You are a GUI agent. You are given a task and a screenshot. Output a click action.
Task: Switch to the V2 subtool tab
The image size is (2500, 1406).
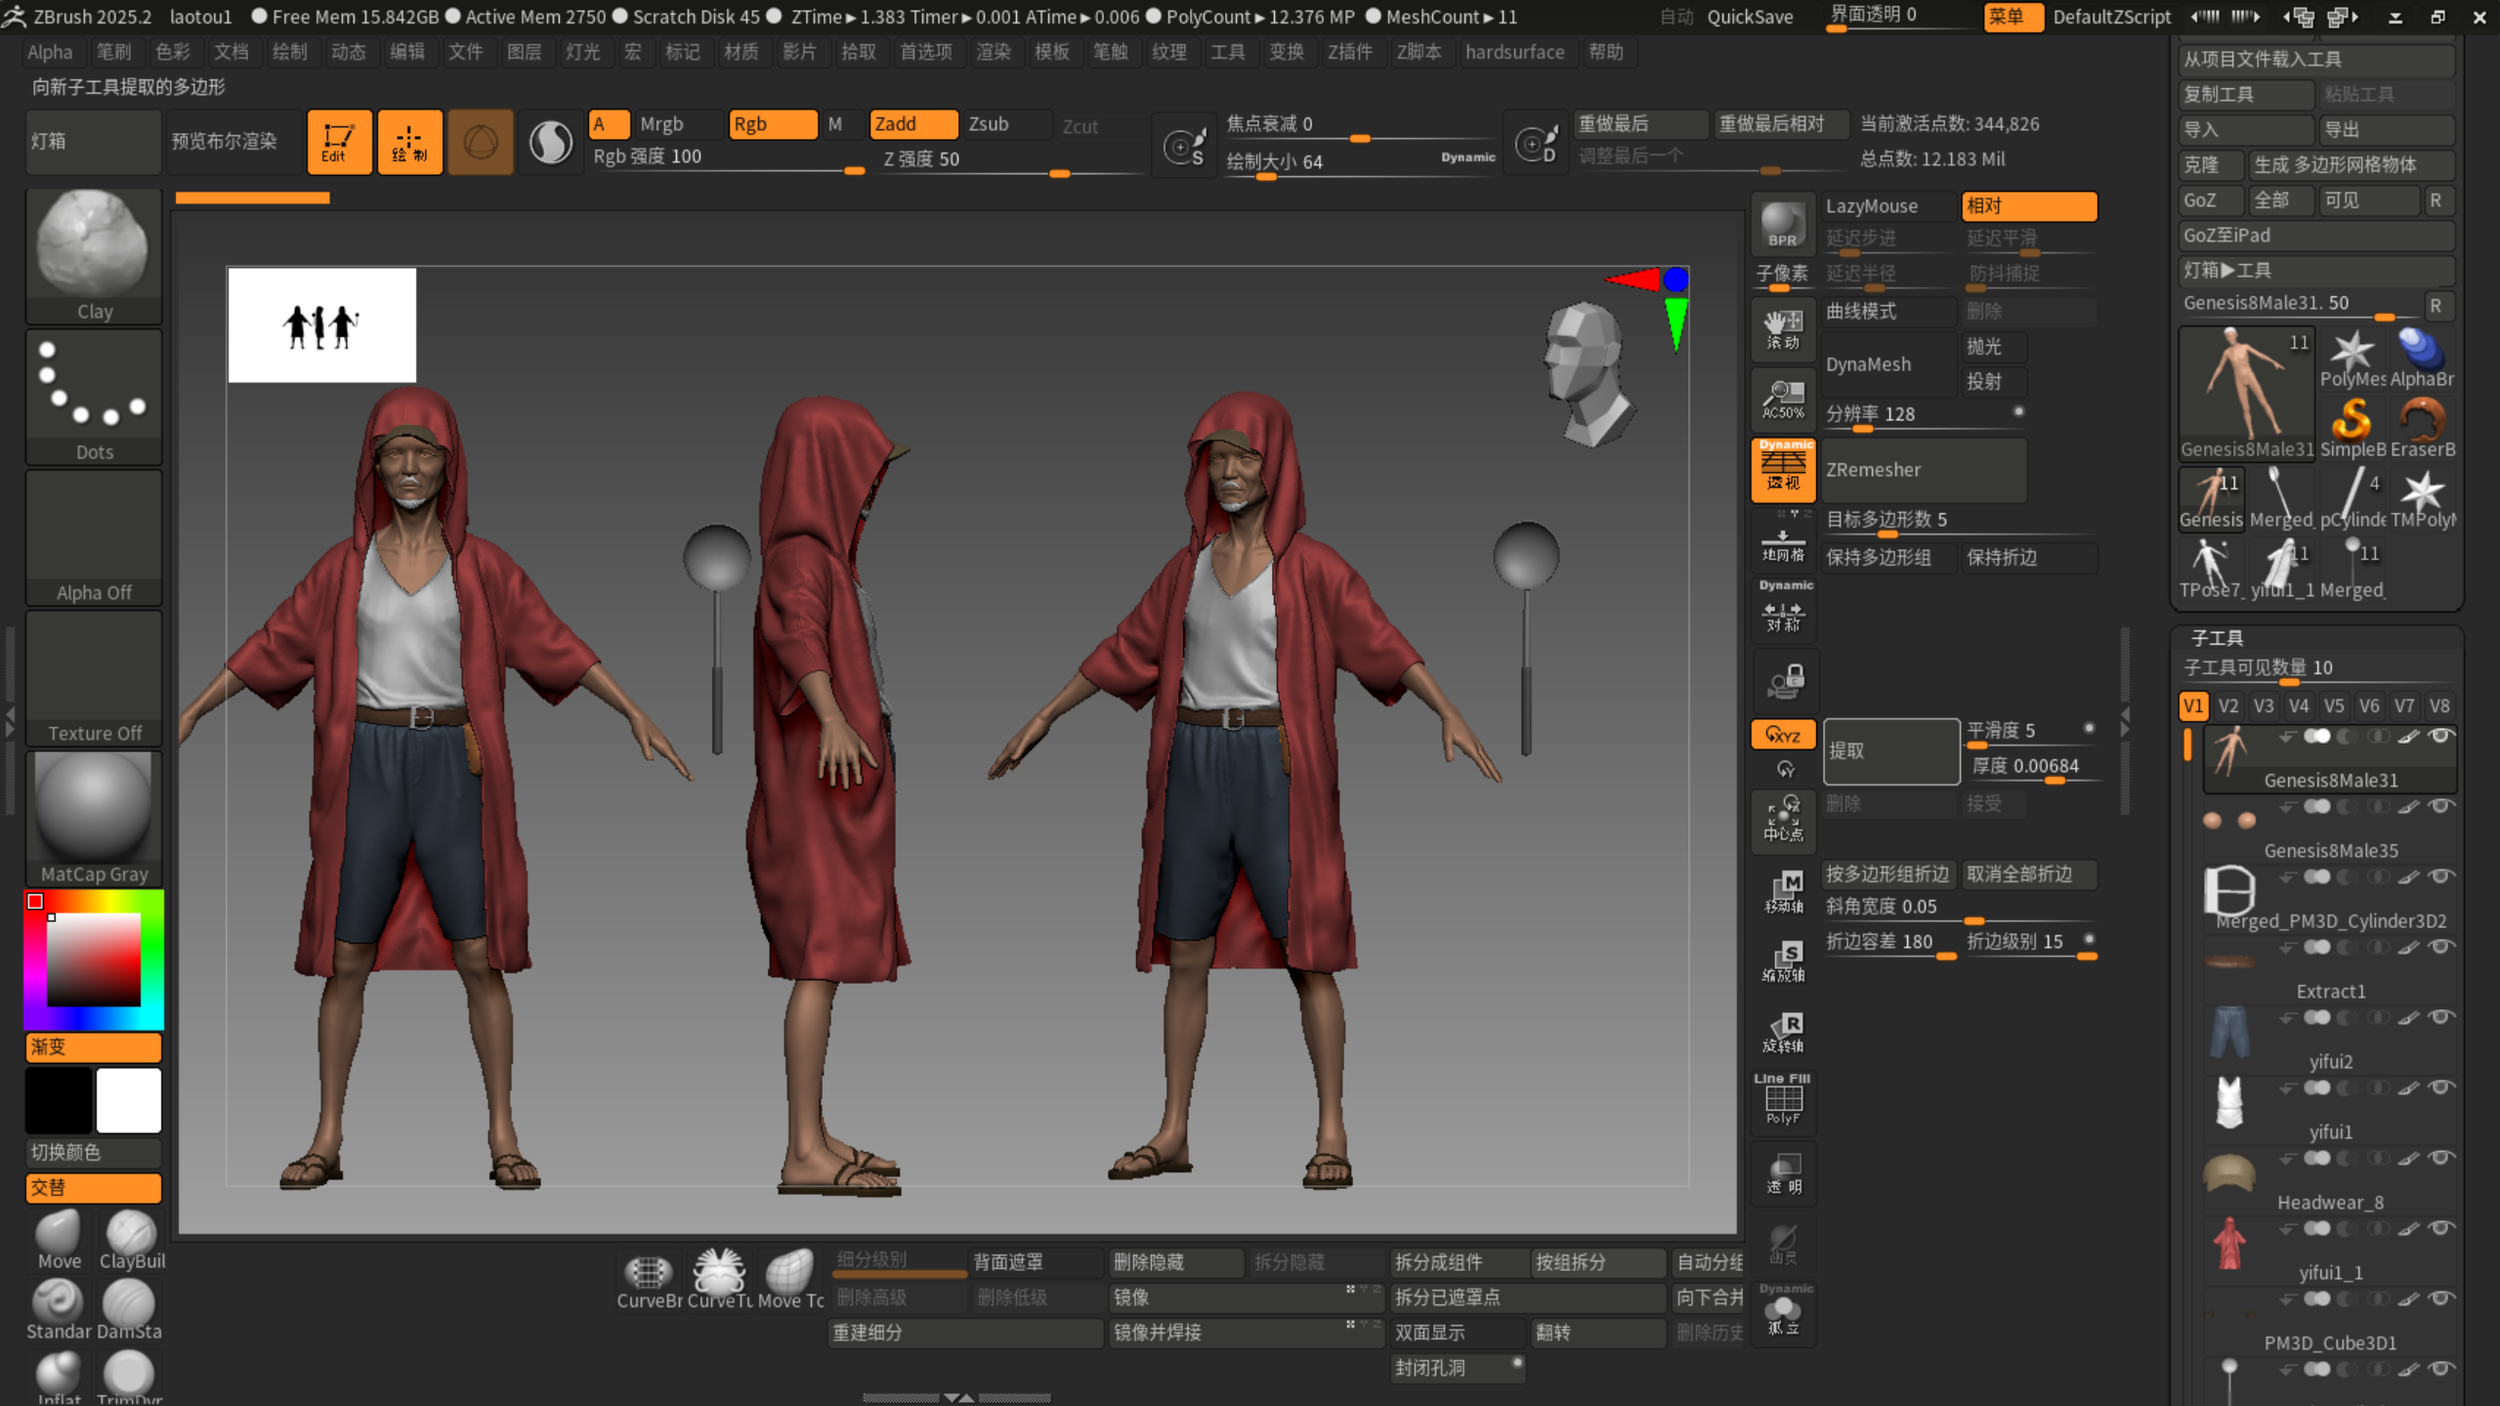pos(2228,706)
